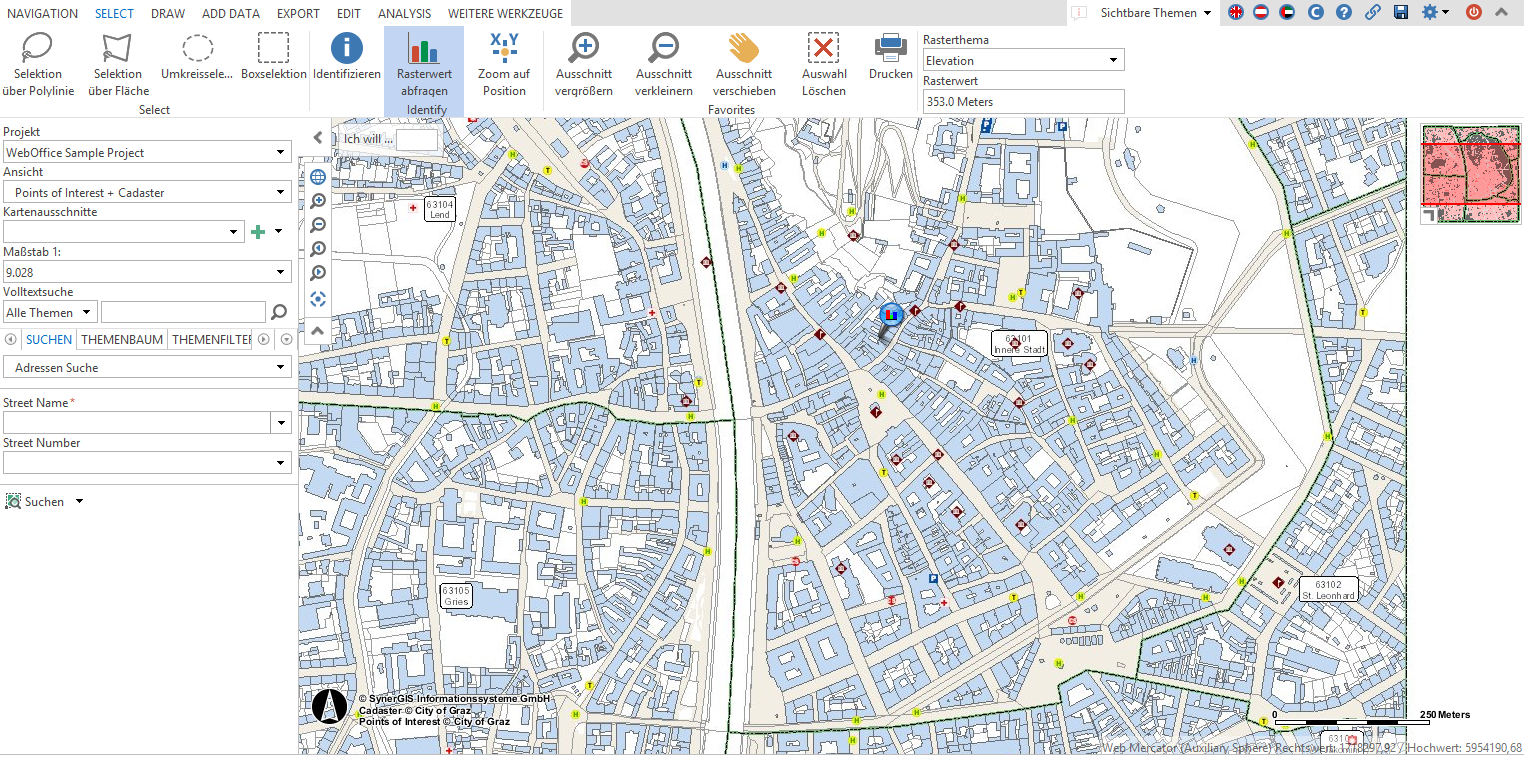The width and height of the screenshot is (1524, 777).
Task: Open help via the question mark icon
Action: pyautogui.click(x=1343, y=13)
